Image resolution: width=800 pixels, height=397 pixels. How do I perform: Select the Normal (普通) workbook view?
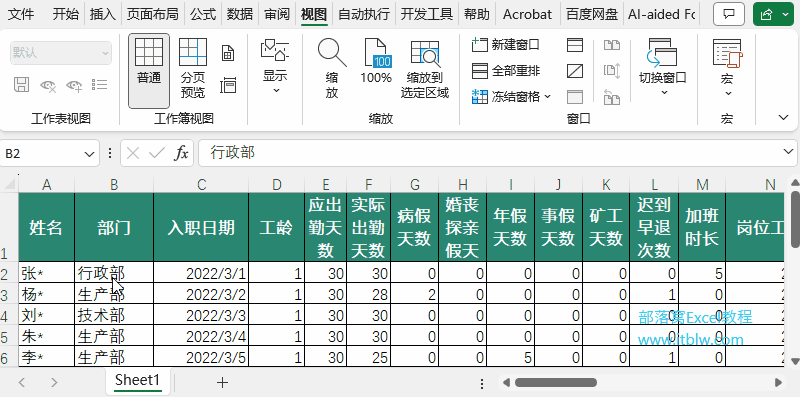149,71
